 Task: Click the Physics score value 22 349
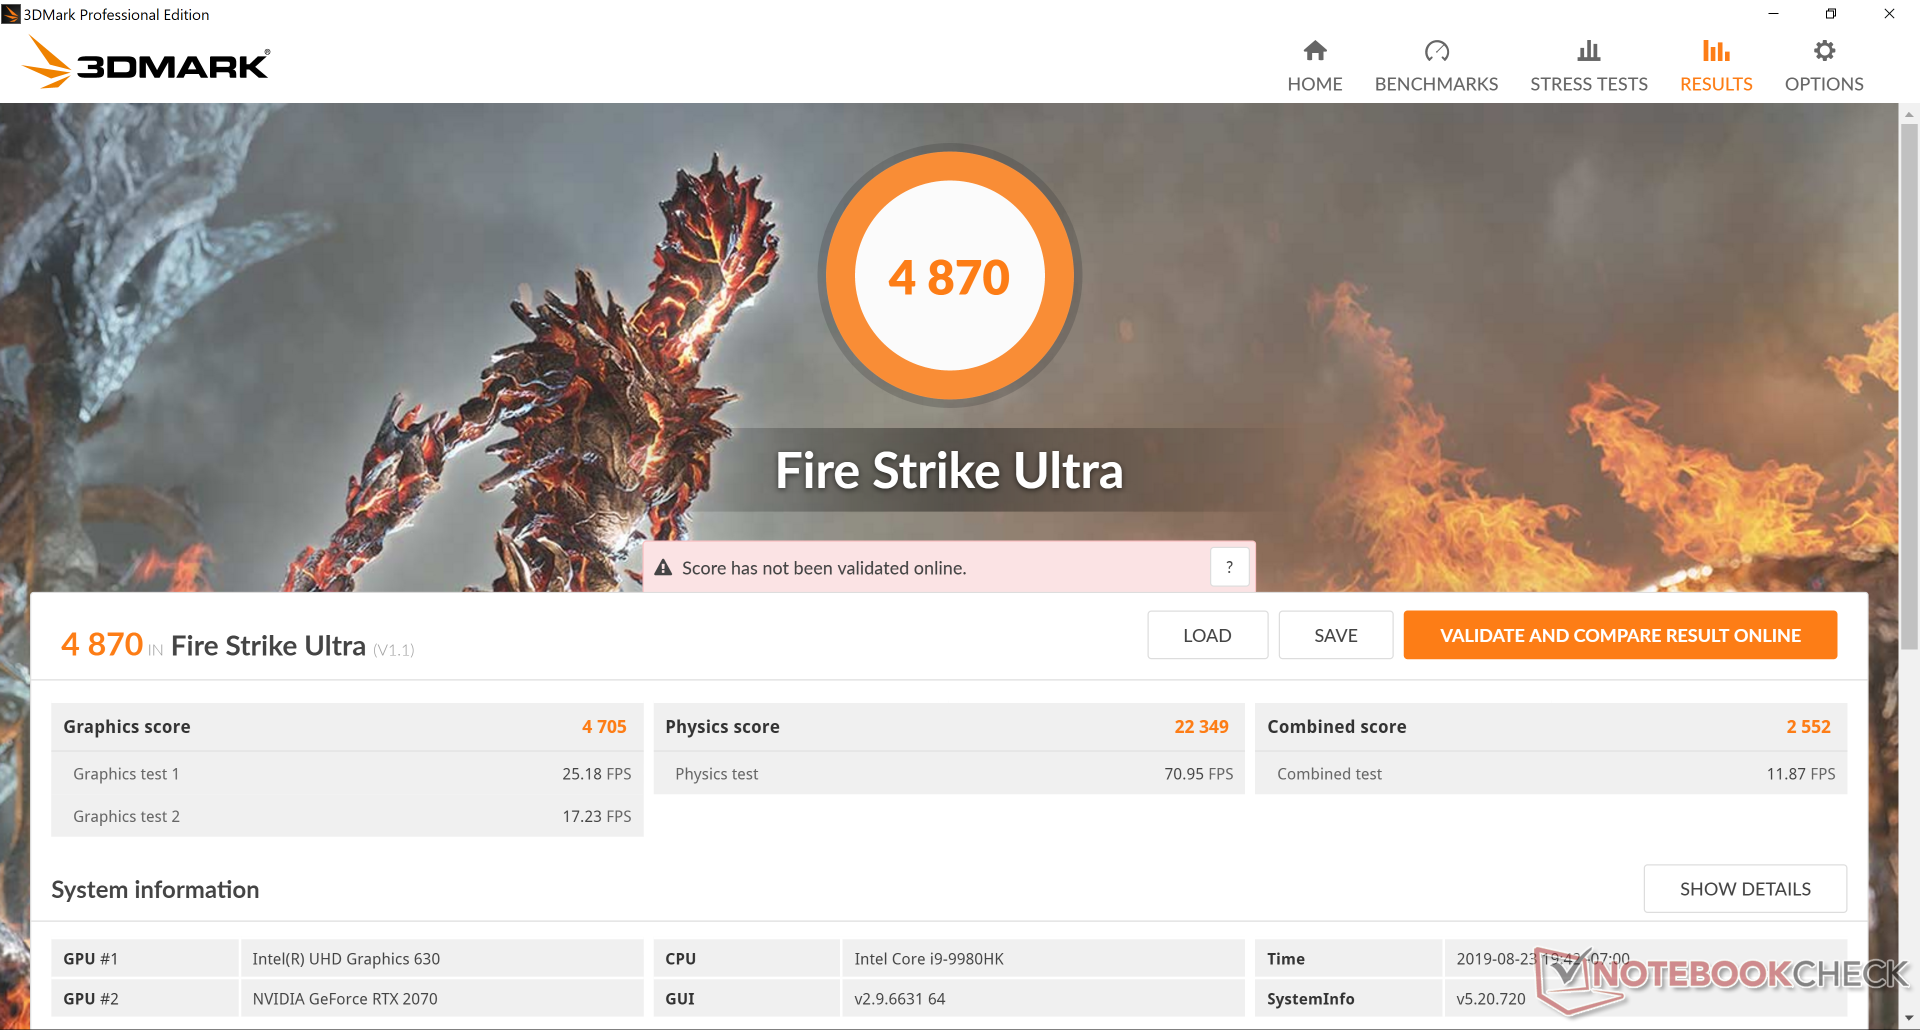[x=1201, y=727]
